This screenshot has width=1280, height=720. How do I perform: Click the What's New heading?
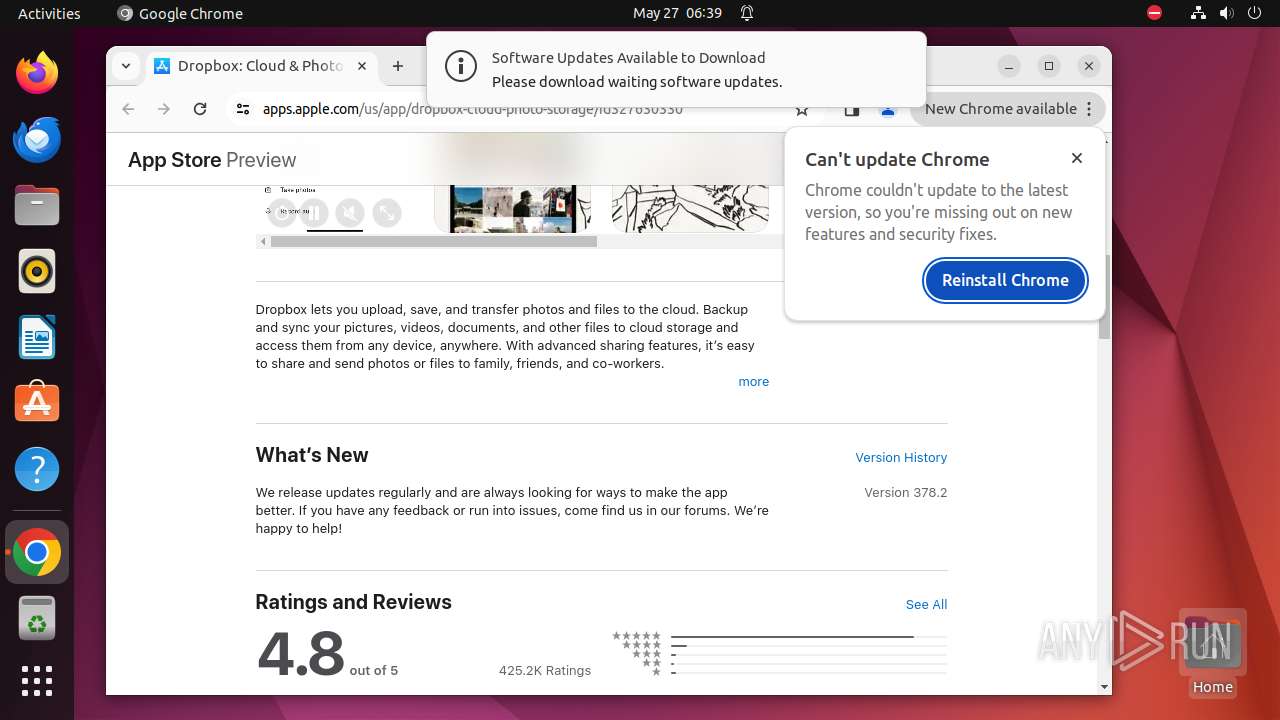pos(311,455)
